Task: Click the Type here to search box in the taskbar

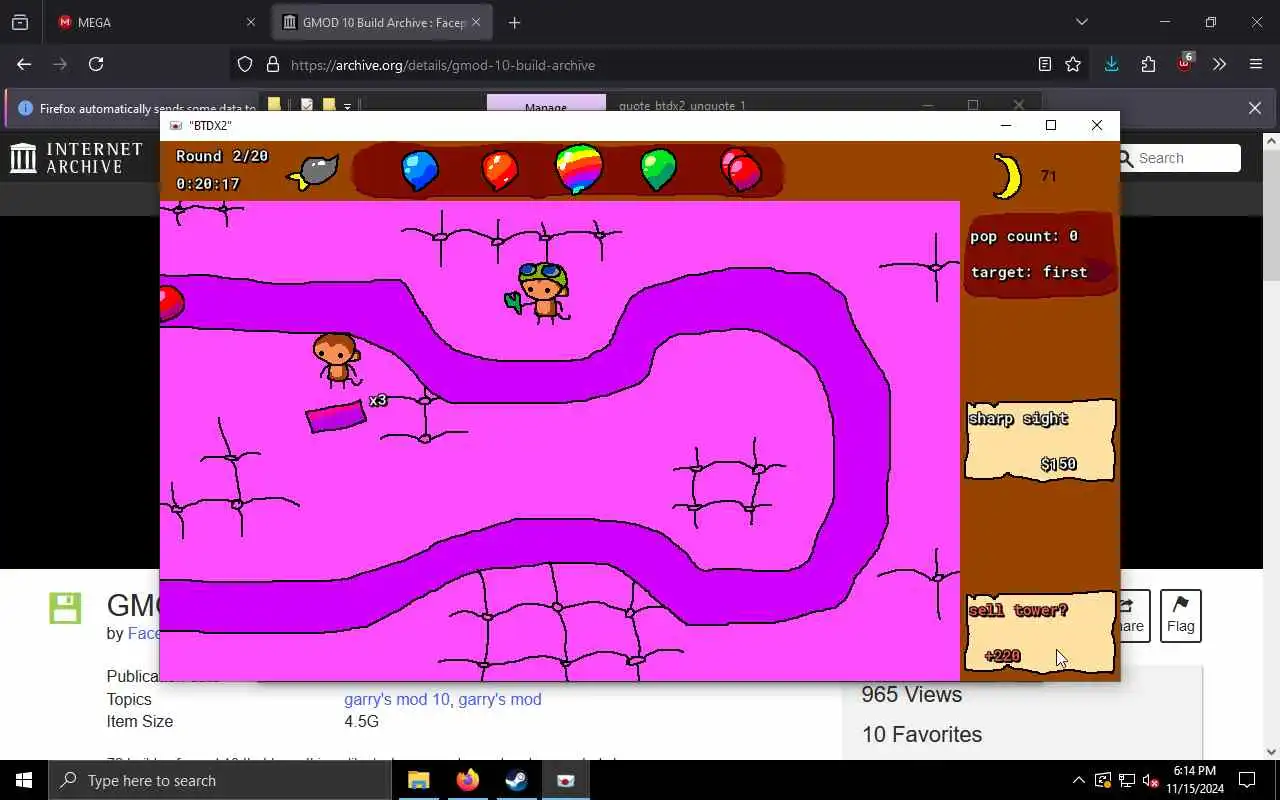Action: point(219,780)
